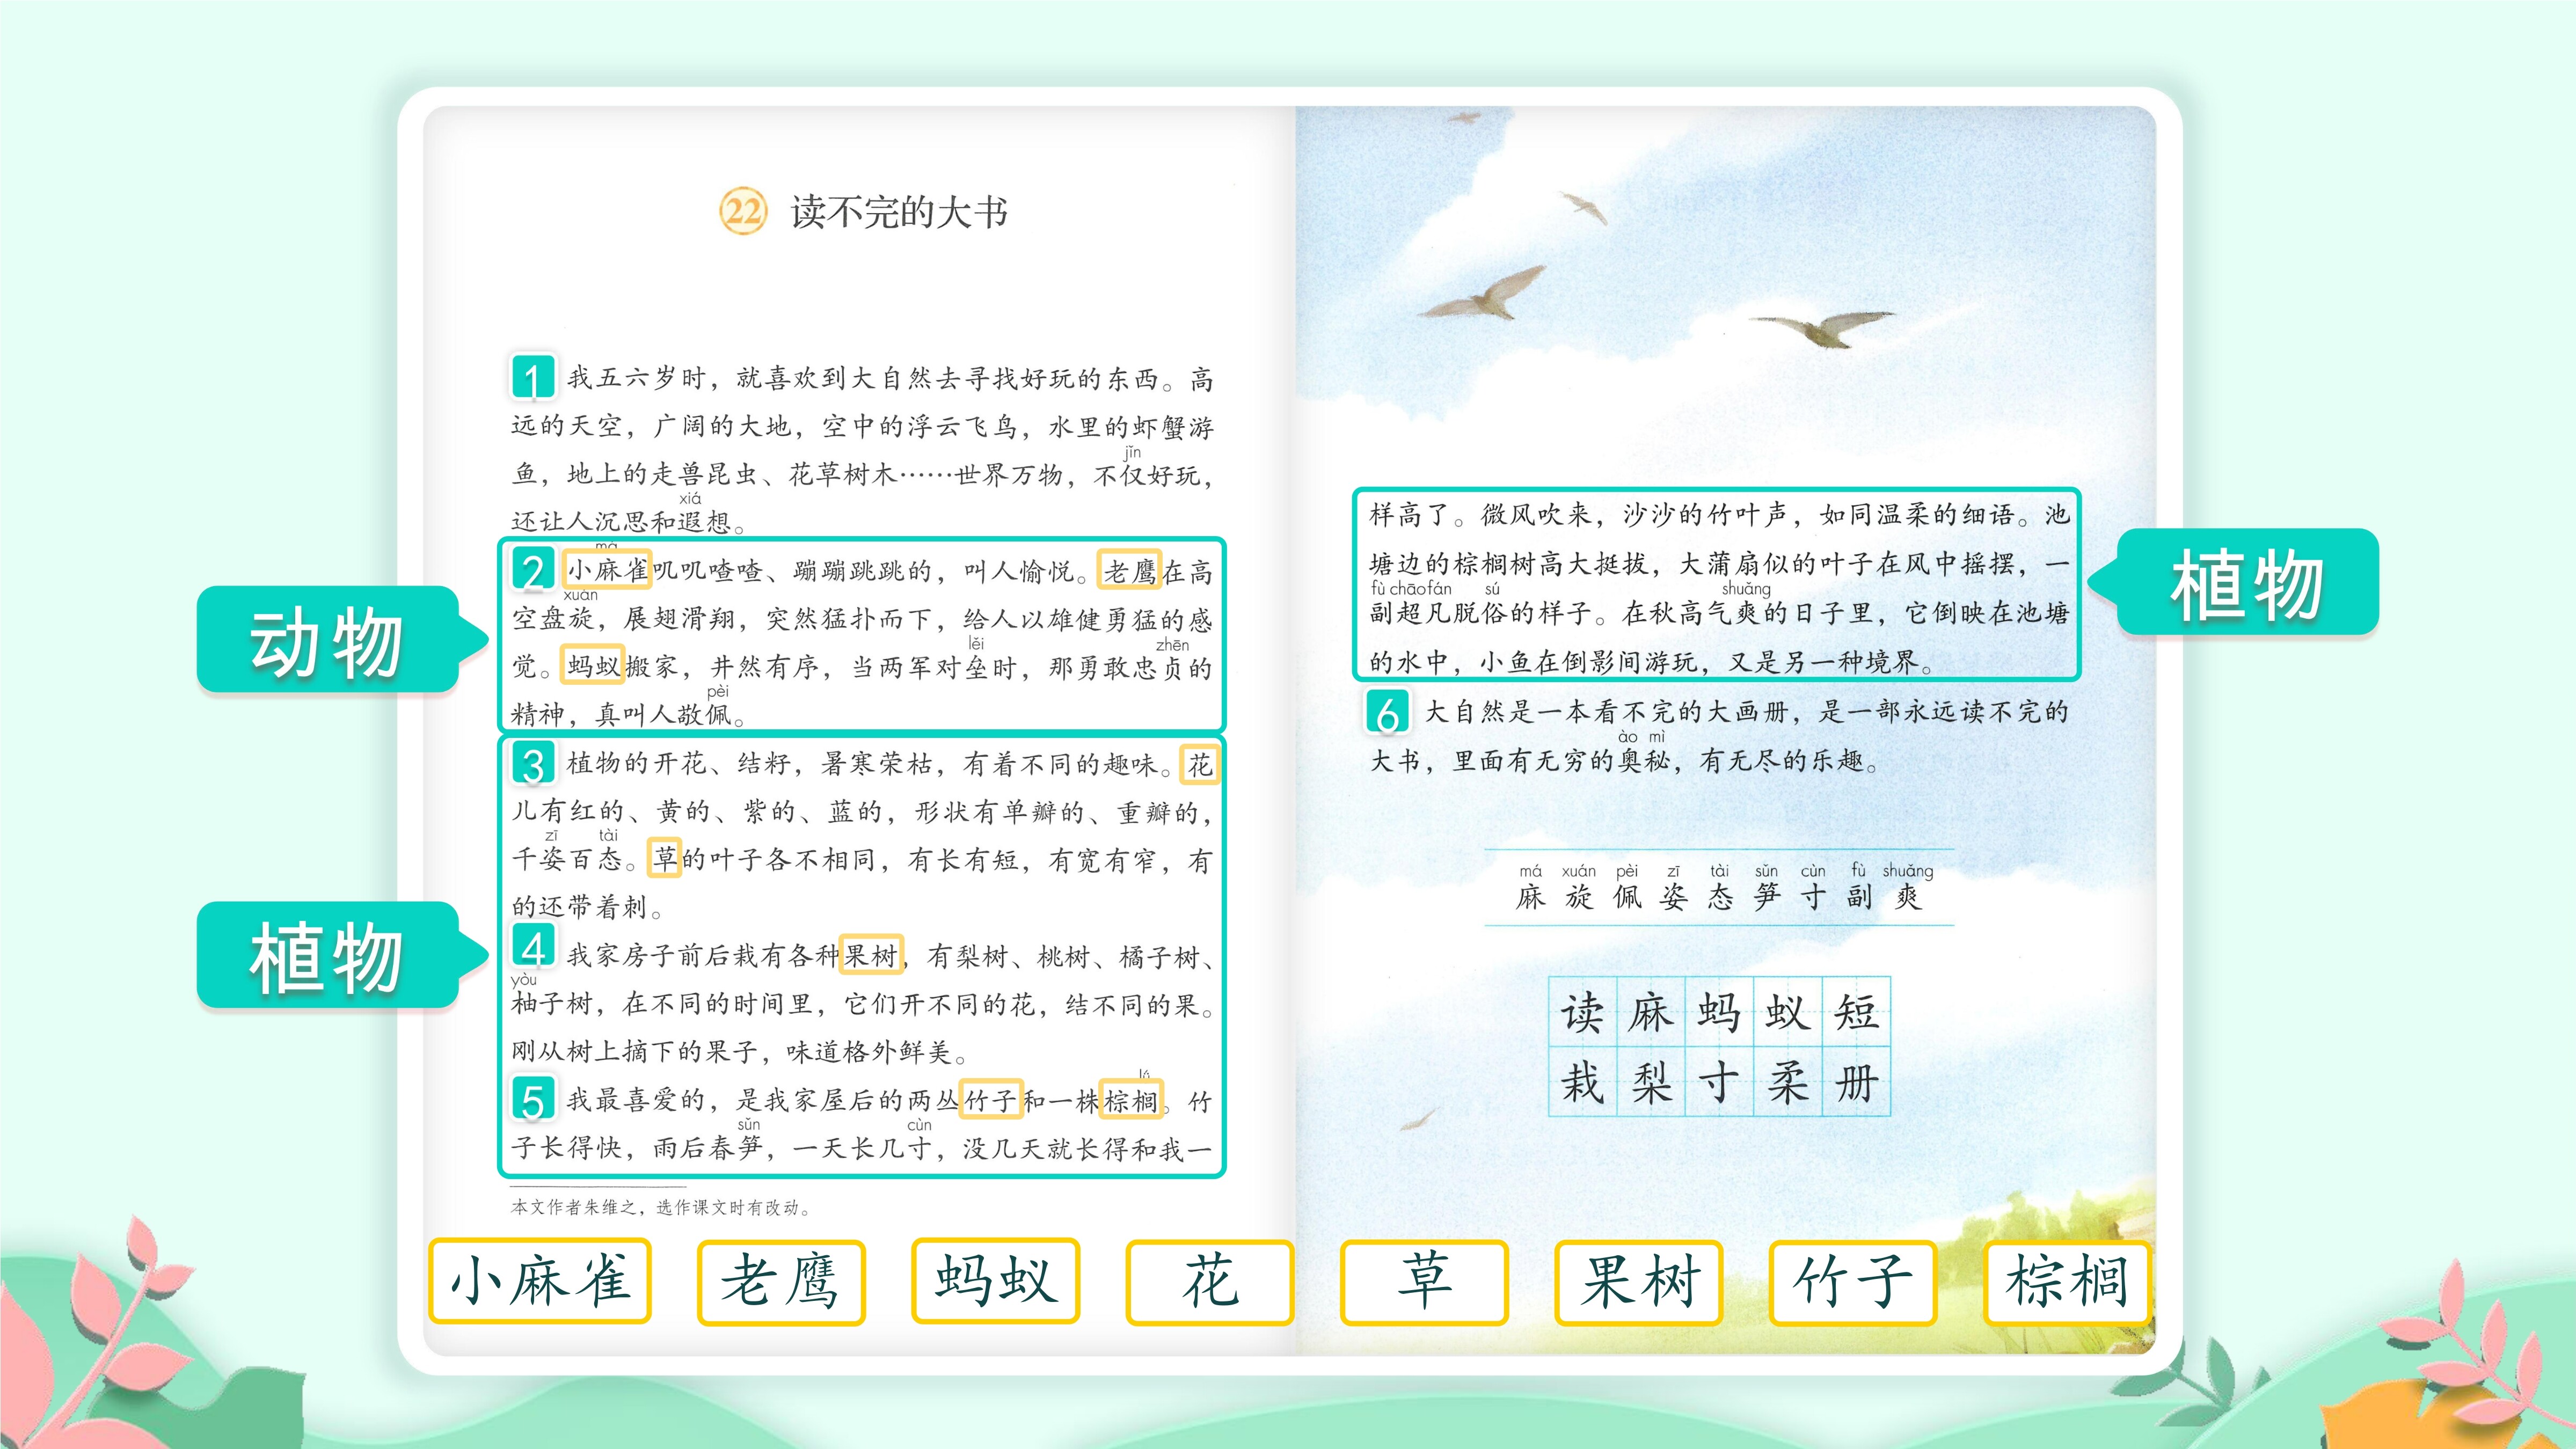Select the 果树 word card below the book
Screen dimensions: 2576x1449
coord(1639,1282)
